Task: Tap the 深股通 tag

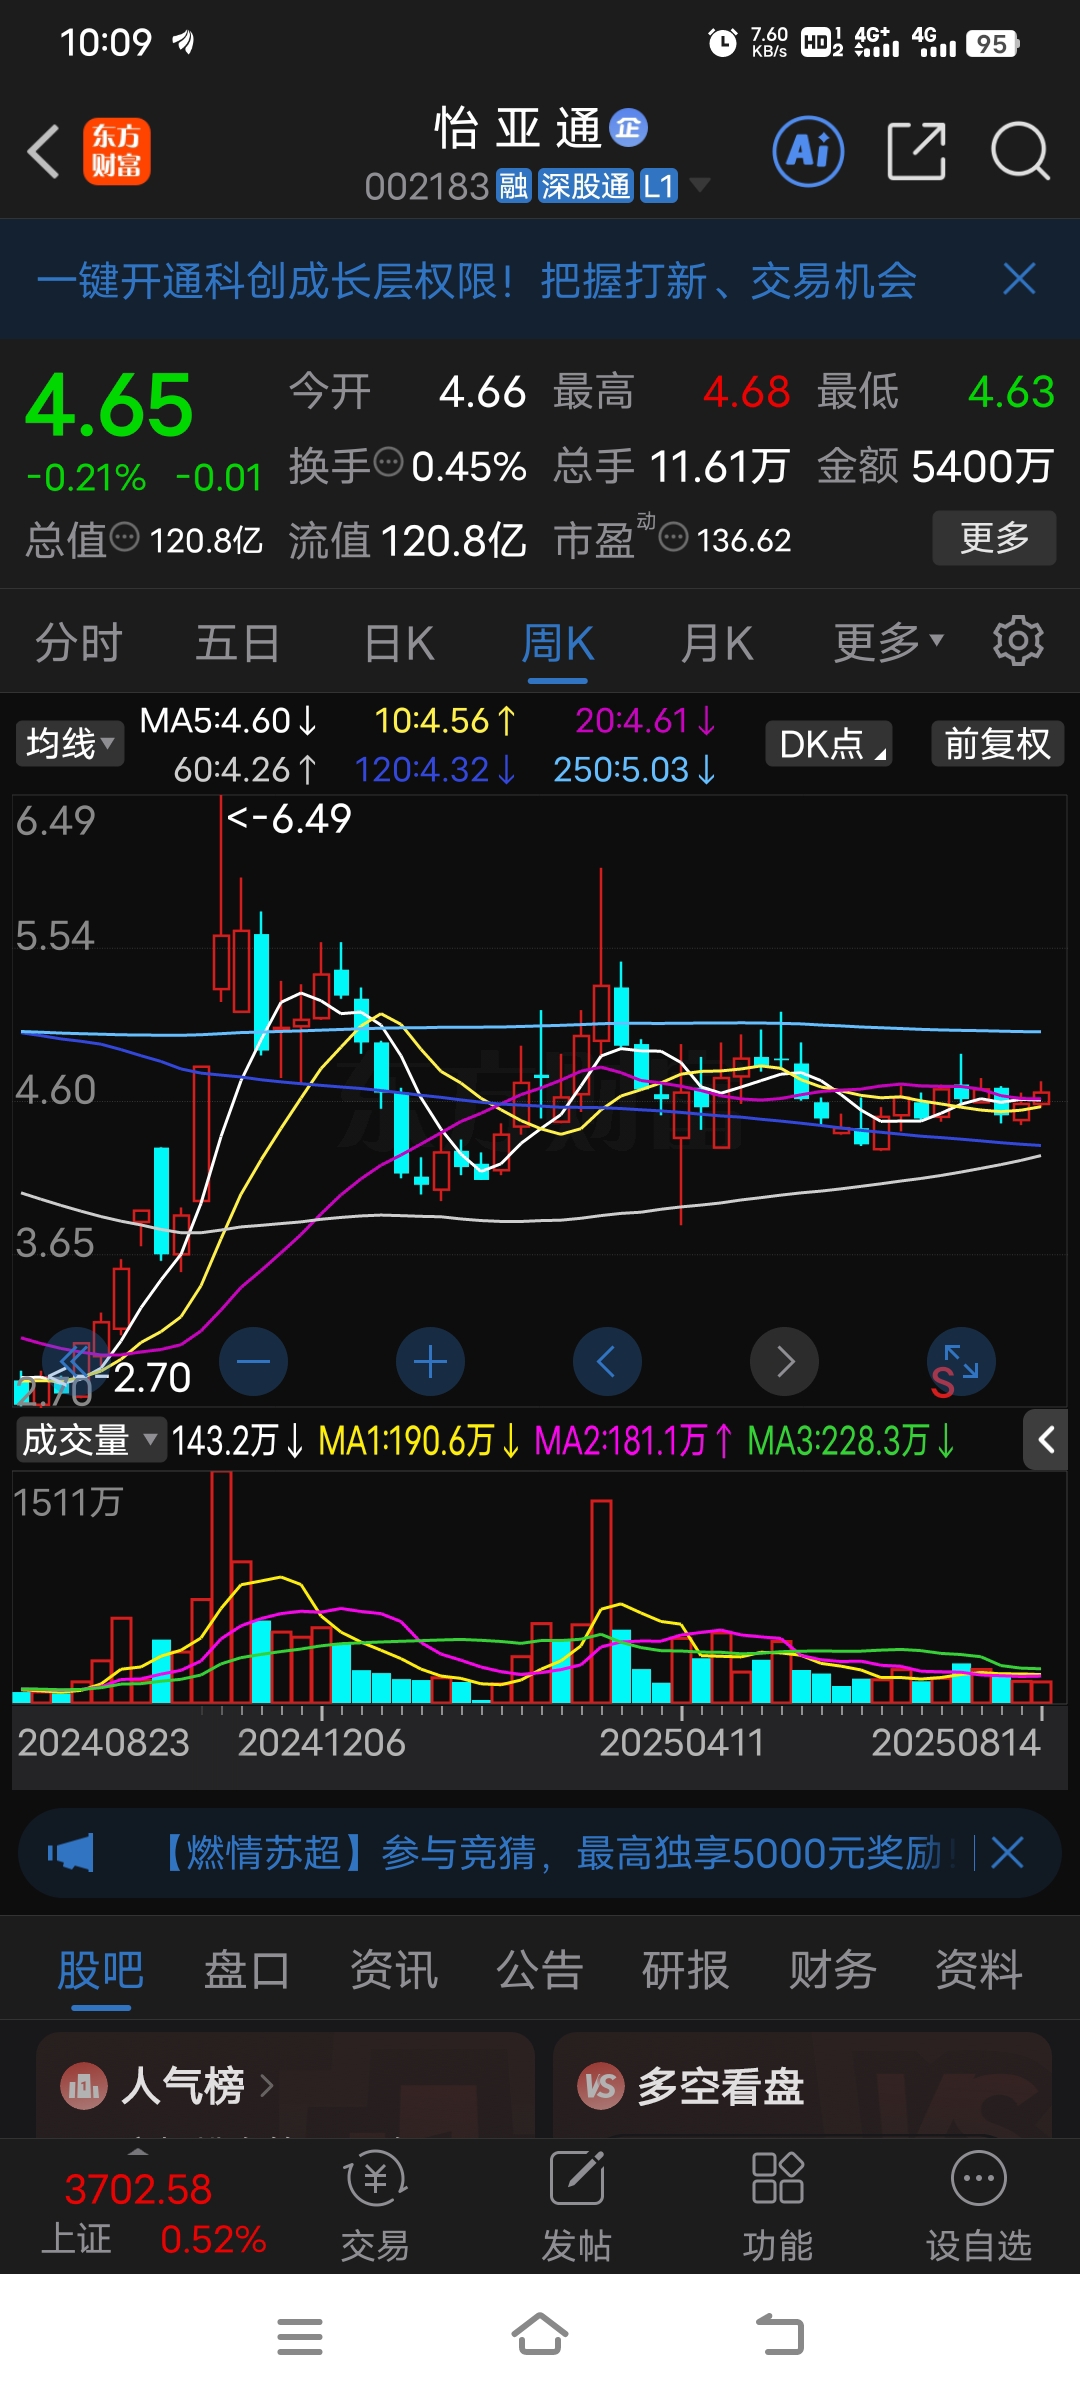Action: 586,186
